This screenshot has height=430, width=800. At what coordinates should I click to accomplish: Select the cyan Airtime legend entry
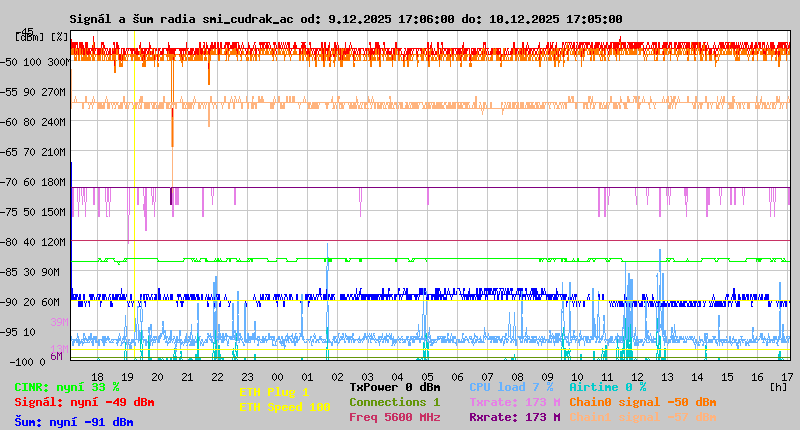click(607, 387)
